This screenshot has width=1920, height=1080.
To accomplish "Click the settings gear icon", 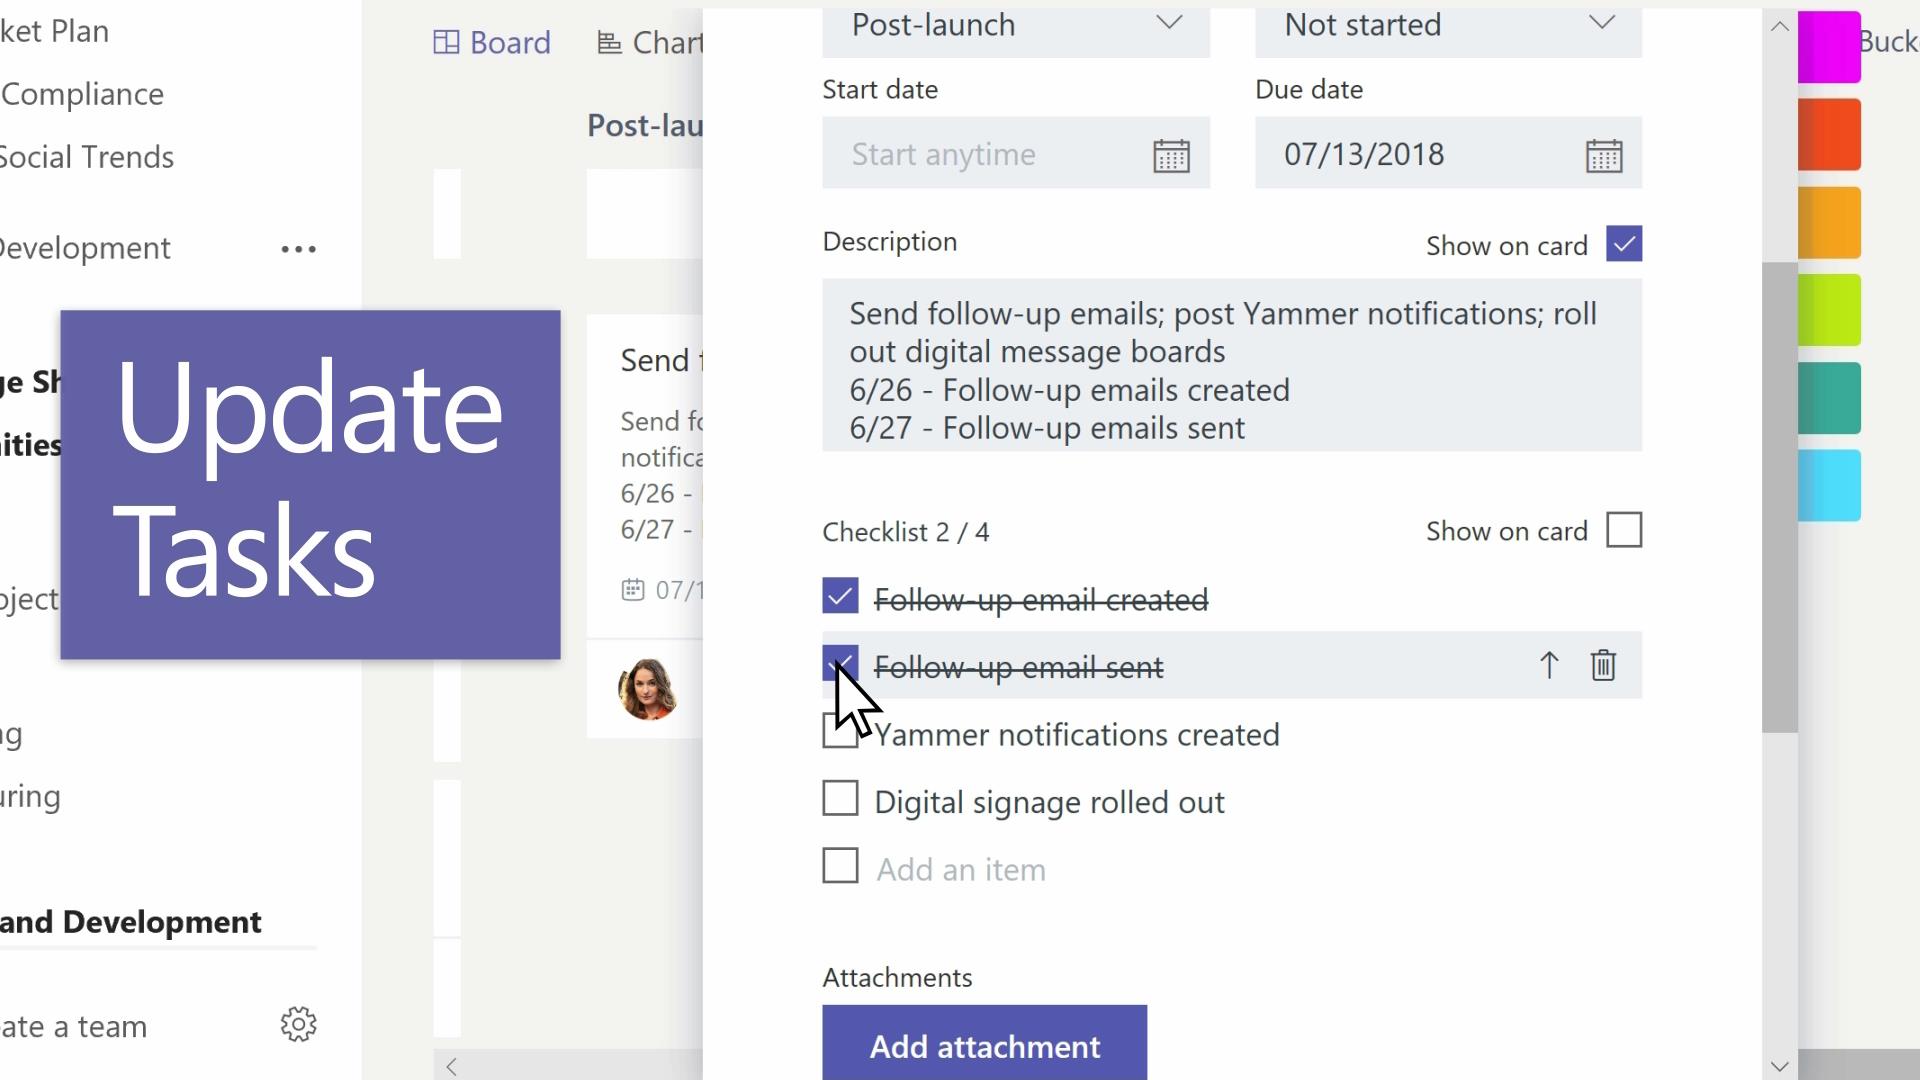I will [299, 1026].
